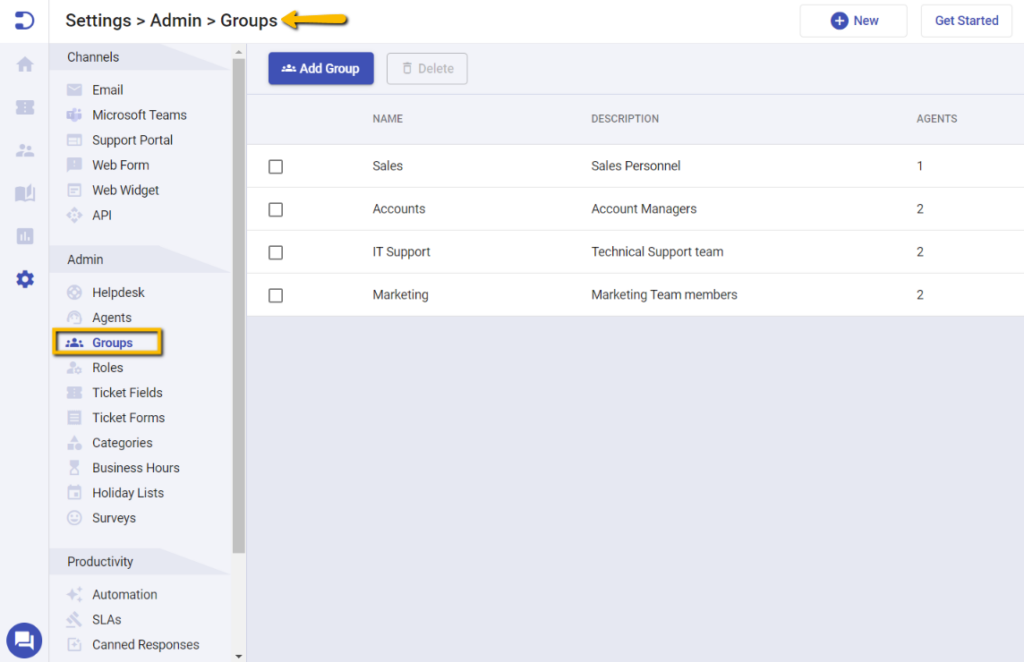Screen dimensions: 1024x662
Task: Open the app logo in the top-left corner
Action: (x=24, y=21)
